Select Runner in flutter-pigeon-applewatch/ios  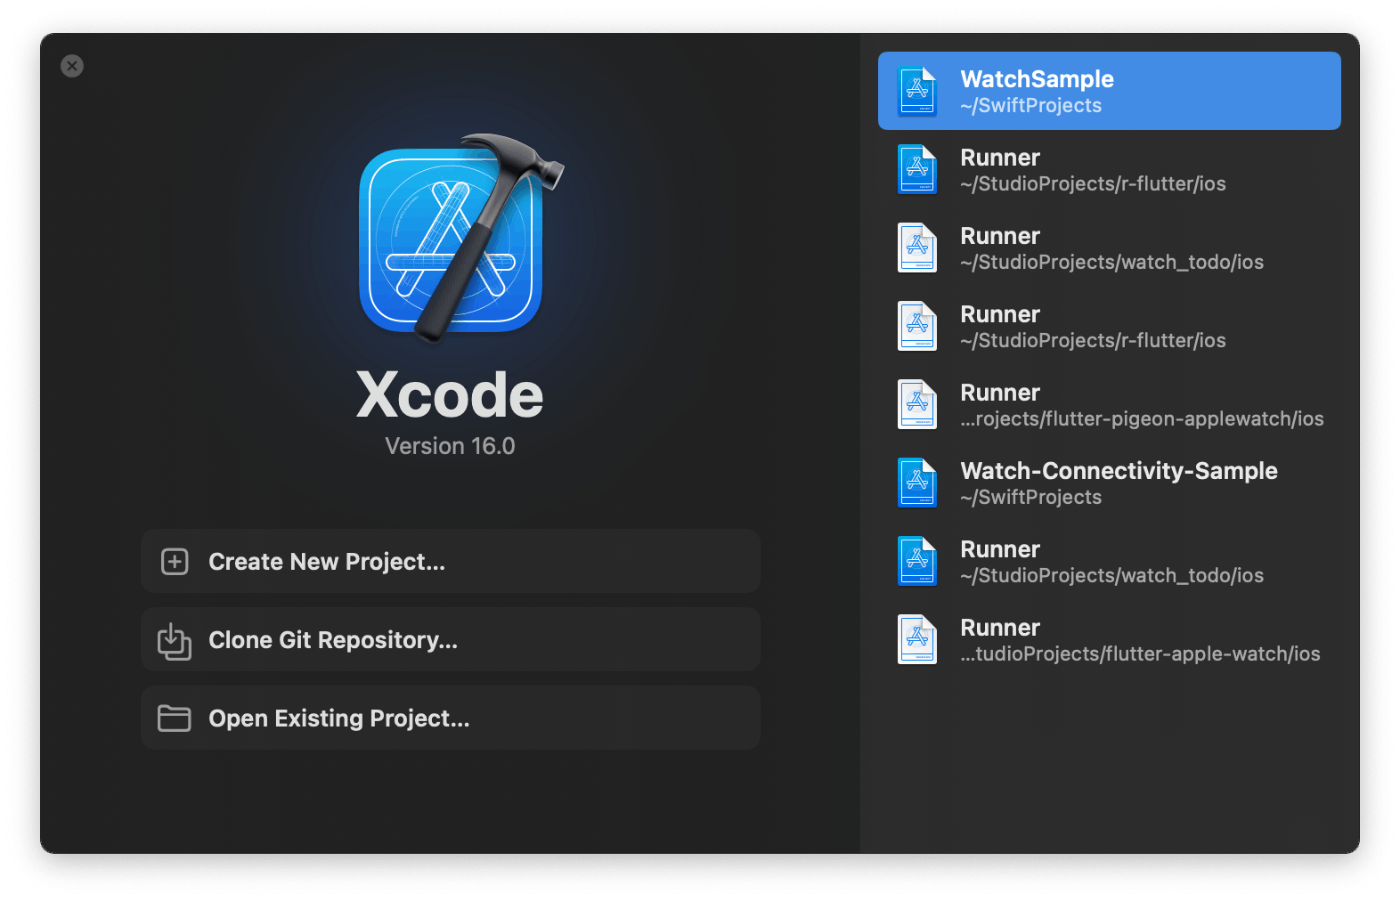(1109, 405)
